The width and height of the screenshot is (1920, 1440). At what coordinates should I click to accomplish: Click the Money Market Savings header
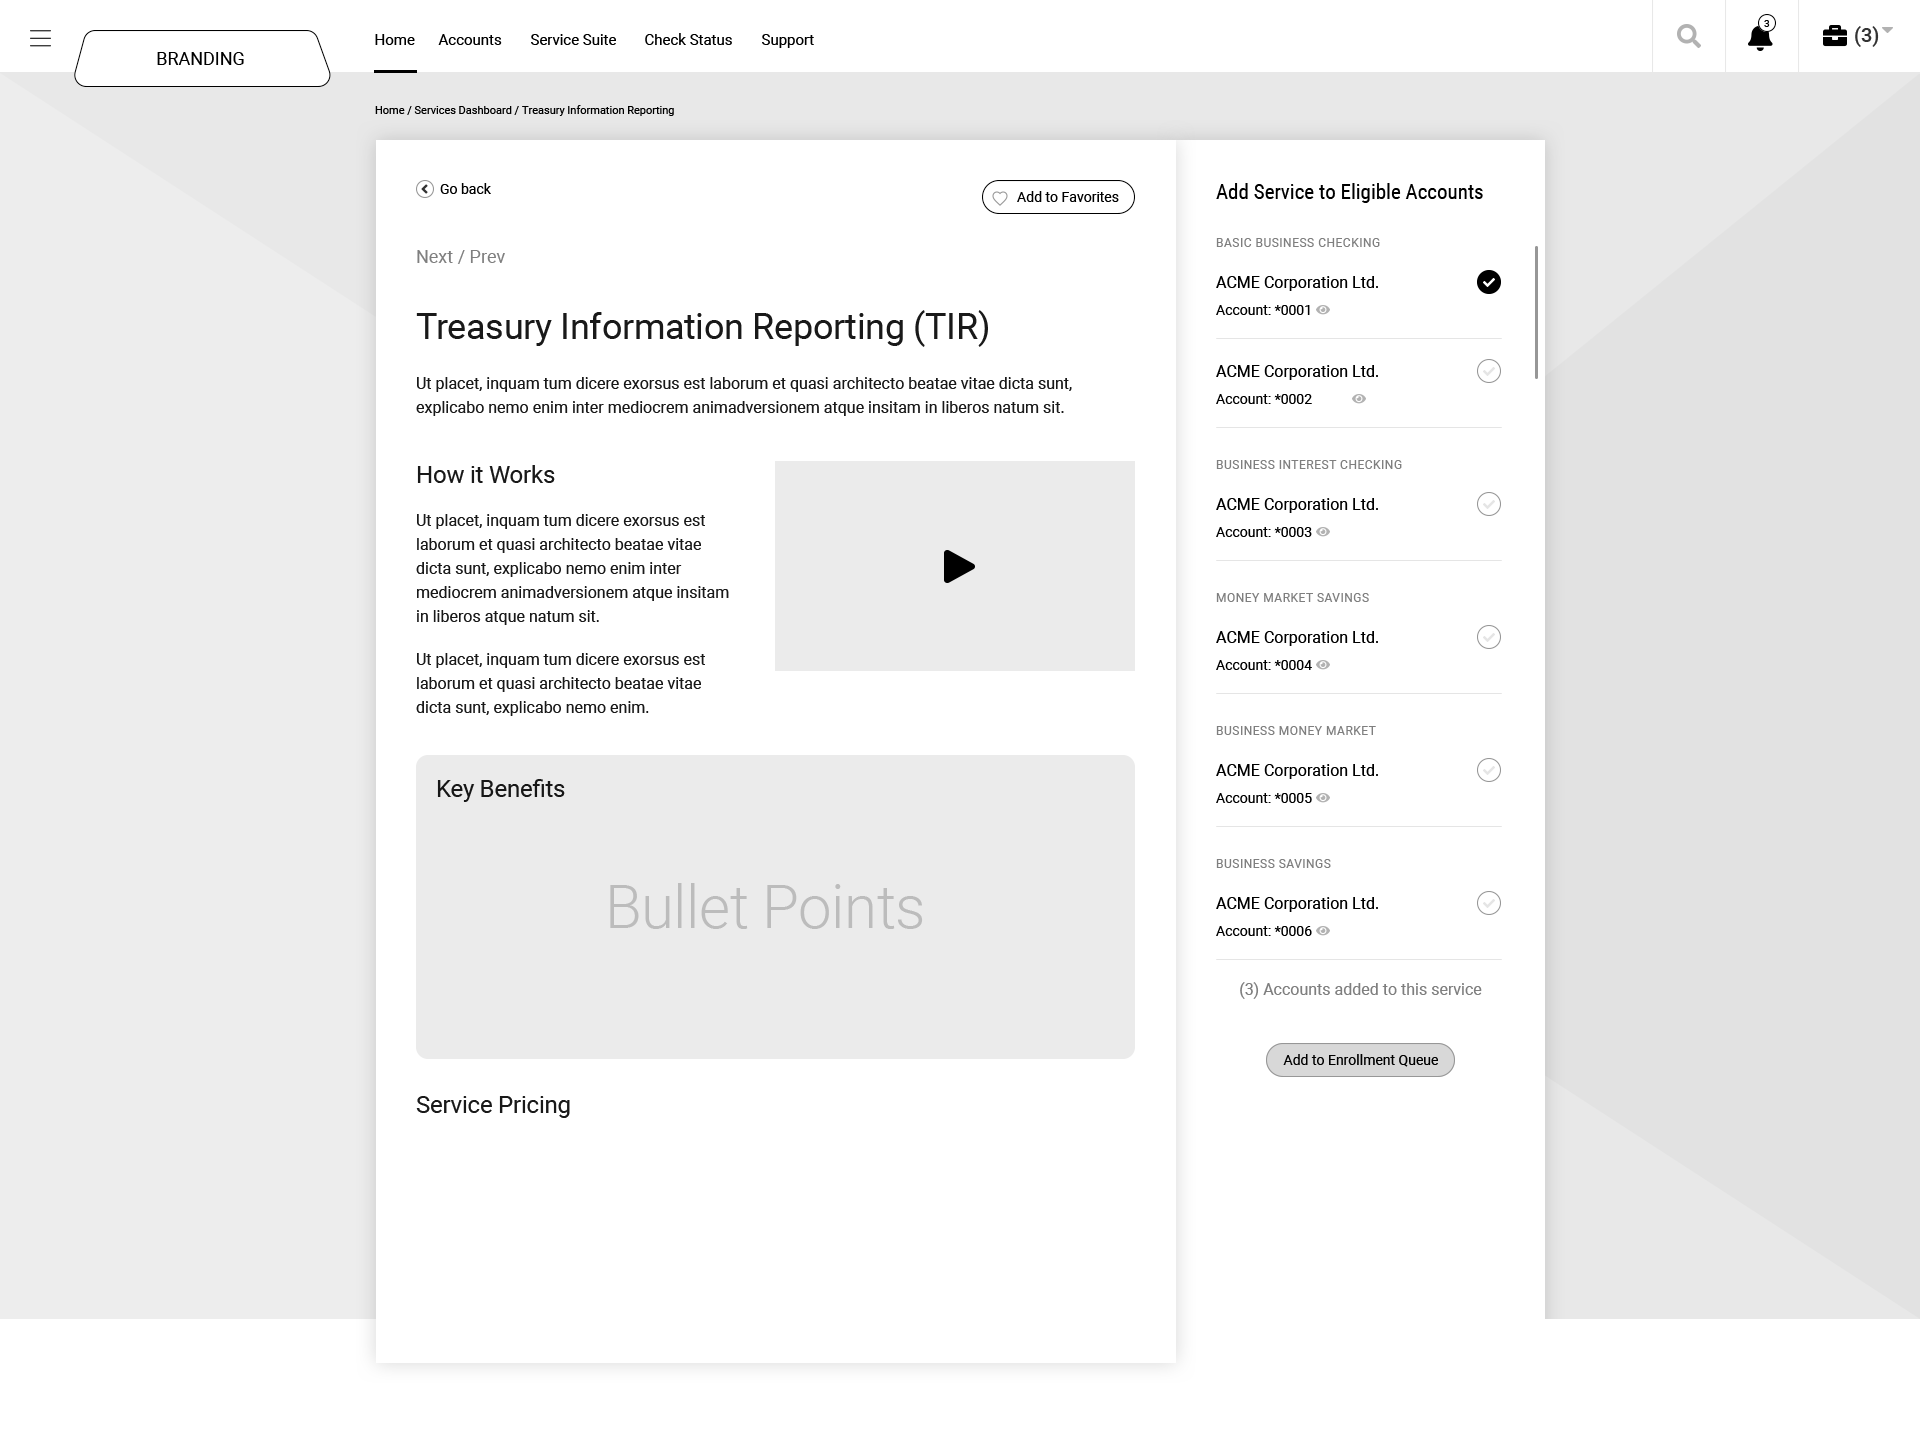click(1293, 598)
